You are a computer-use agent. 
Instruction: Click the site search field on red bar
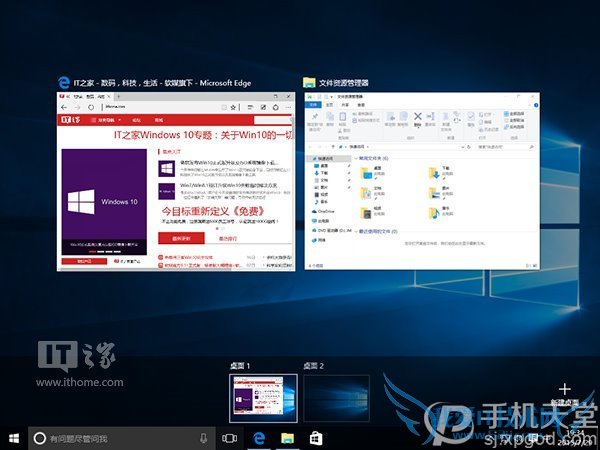tap(272, 120)
